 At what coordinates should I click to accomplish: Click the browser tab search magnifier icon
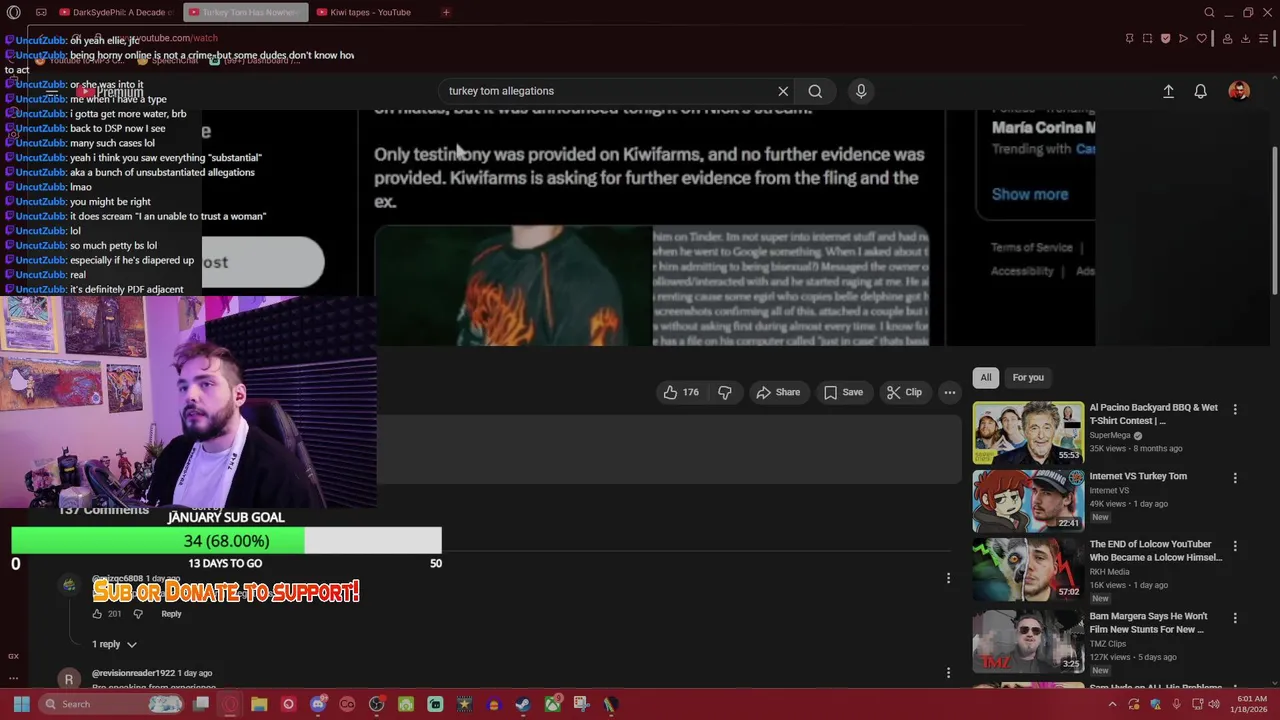(x=1209, y=12)
